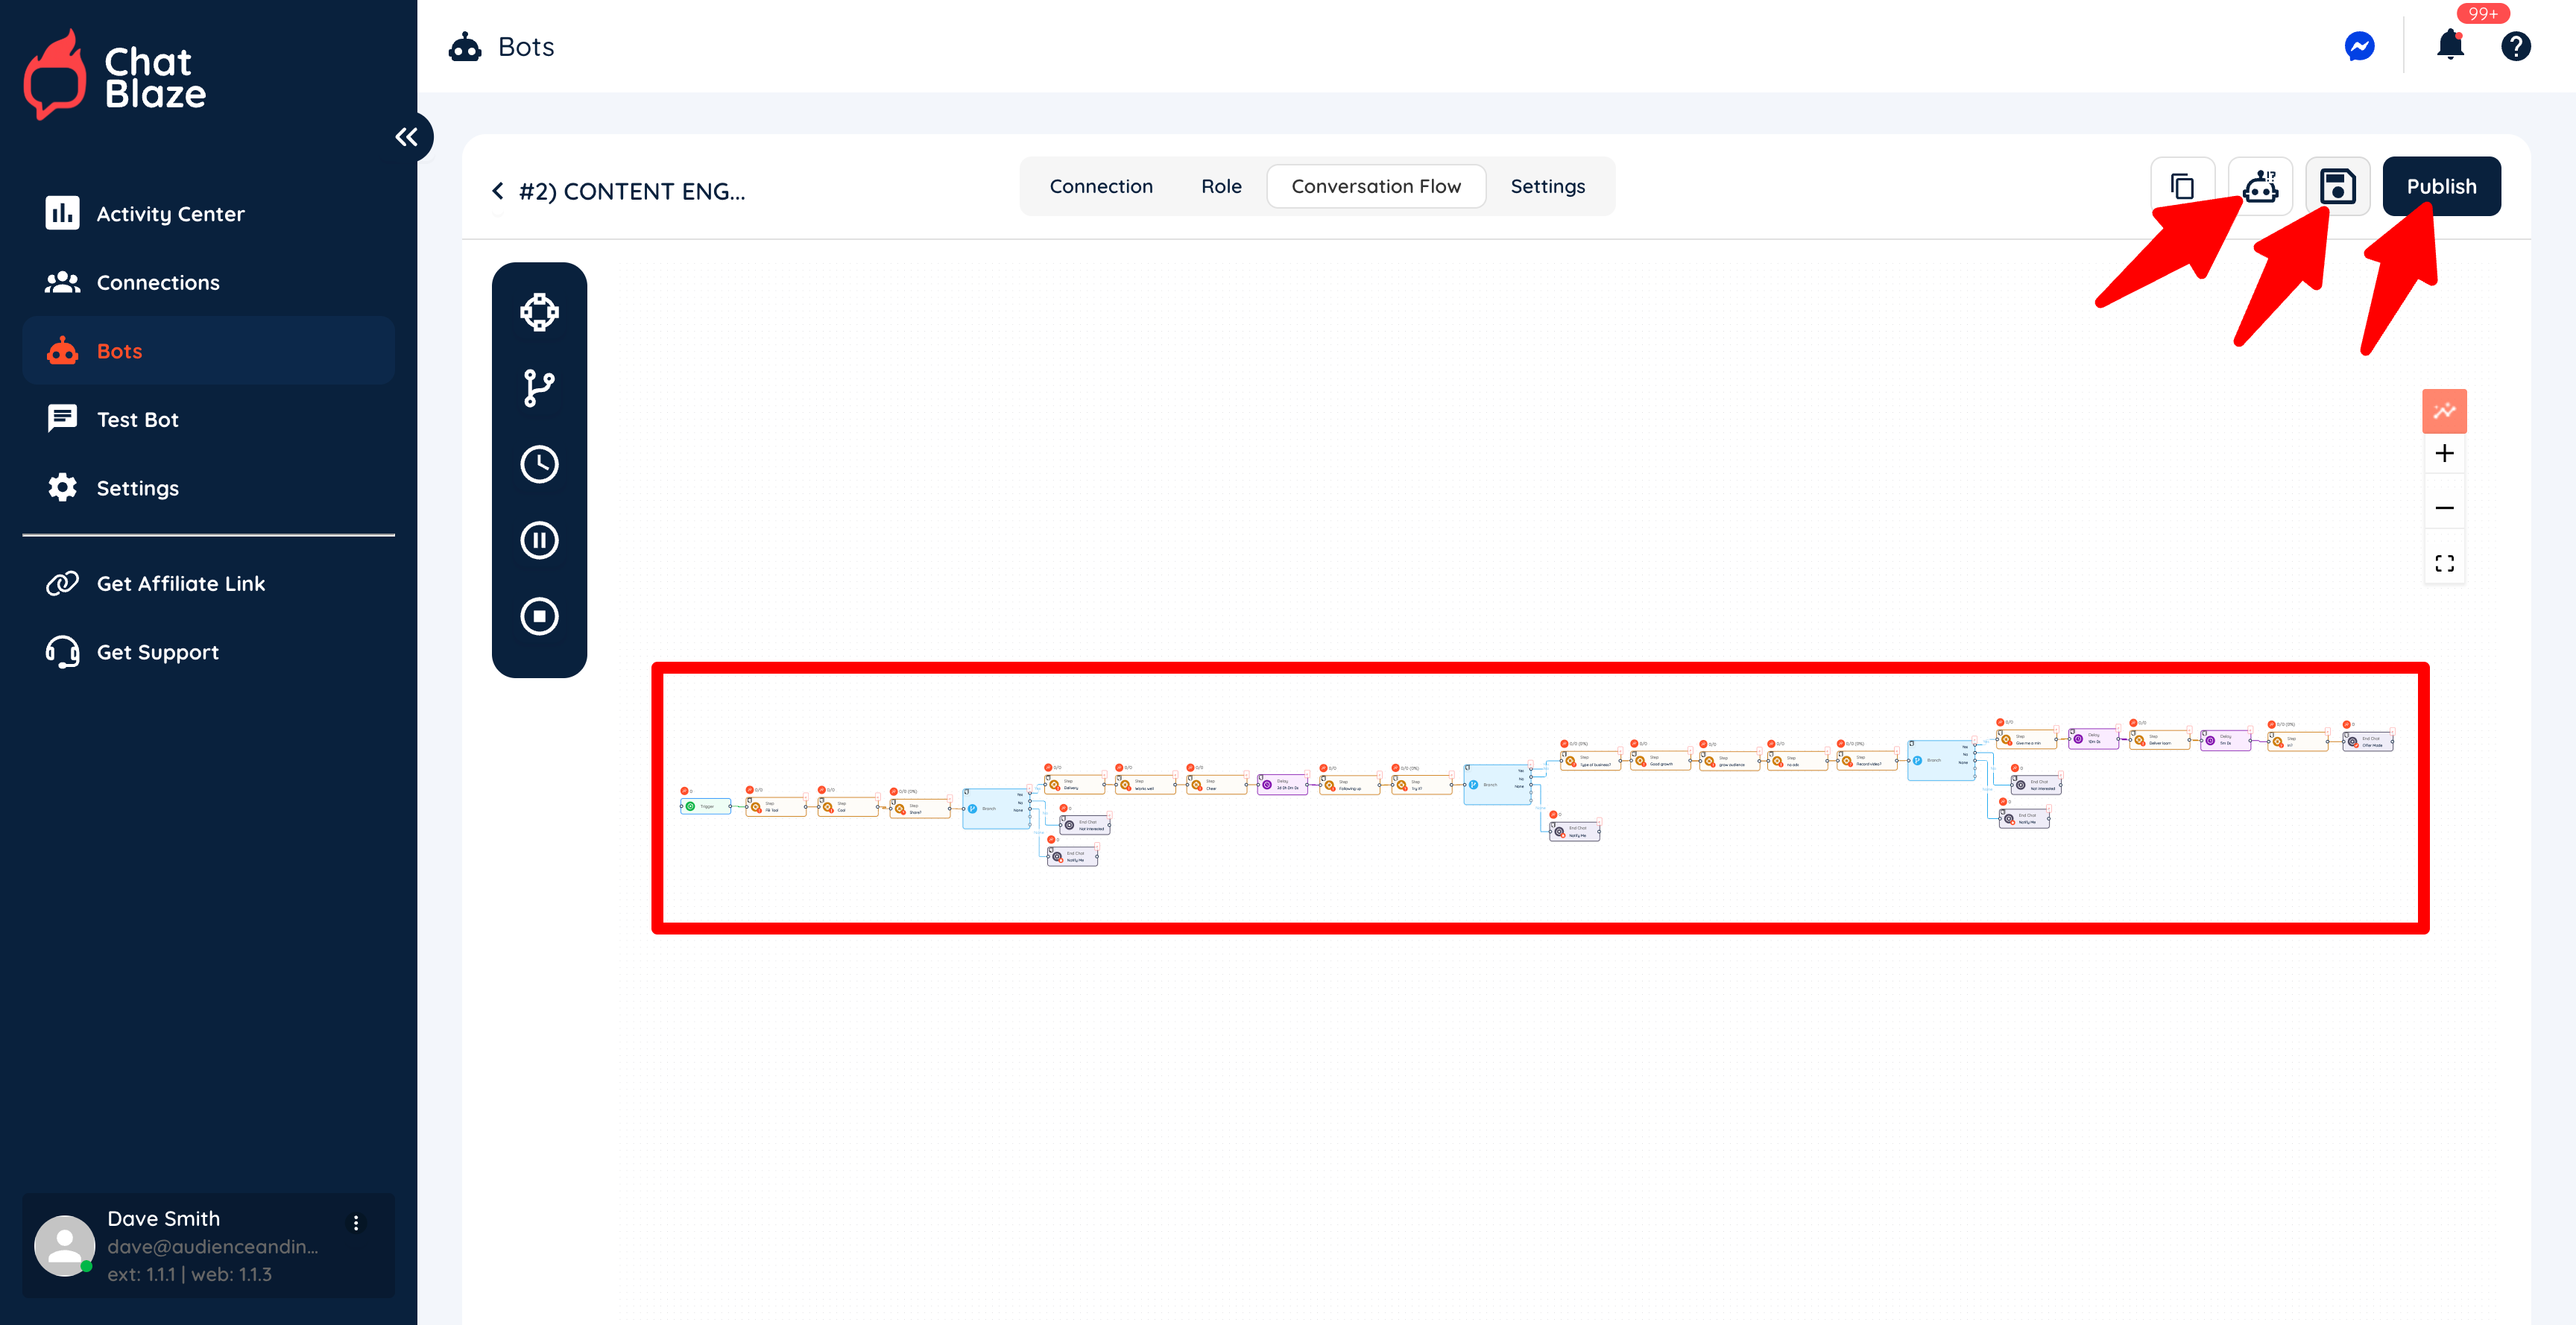2576x1325 pixels.
Task: Toggle the orange analytics overlay button
Action: pyautogui.click(x=2444, y=411)
